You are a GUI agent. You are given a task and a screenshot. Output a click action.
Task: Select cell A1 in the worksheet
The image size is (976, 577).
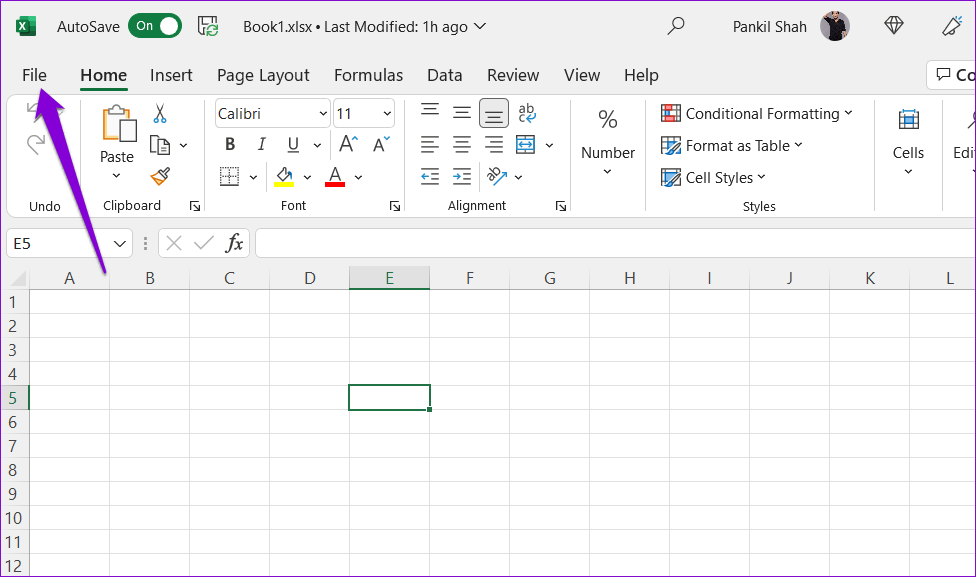[69, 301]
